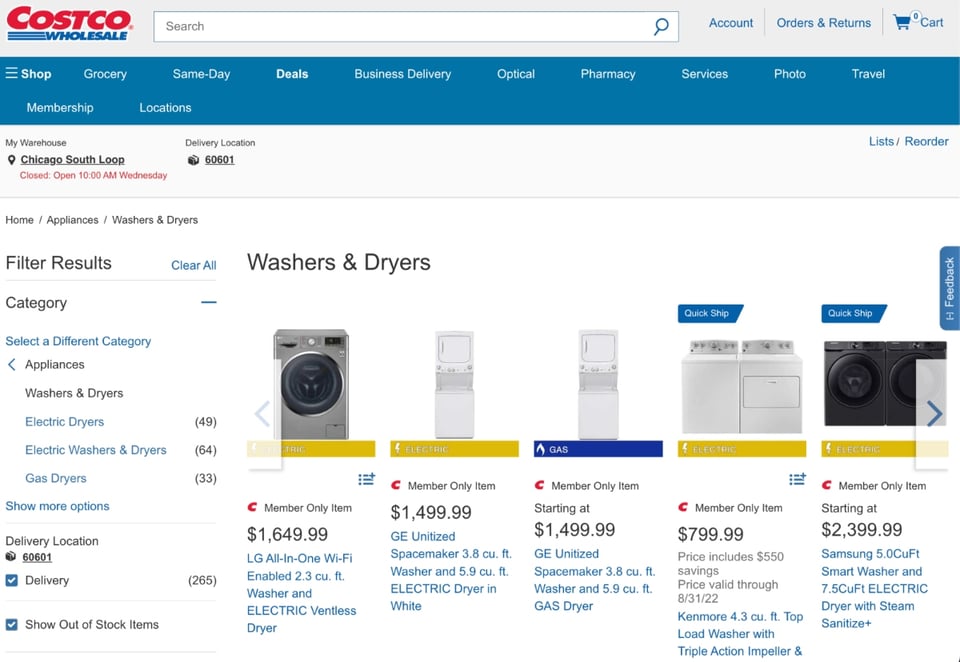Go to Appliances breadcrumb
The height and width of the screenshot is (662, 960).
point(72,220)
